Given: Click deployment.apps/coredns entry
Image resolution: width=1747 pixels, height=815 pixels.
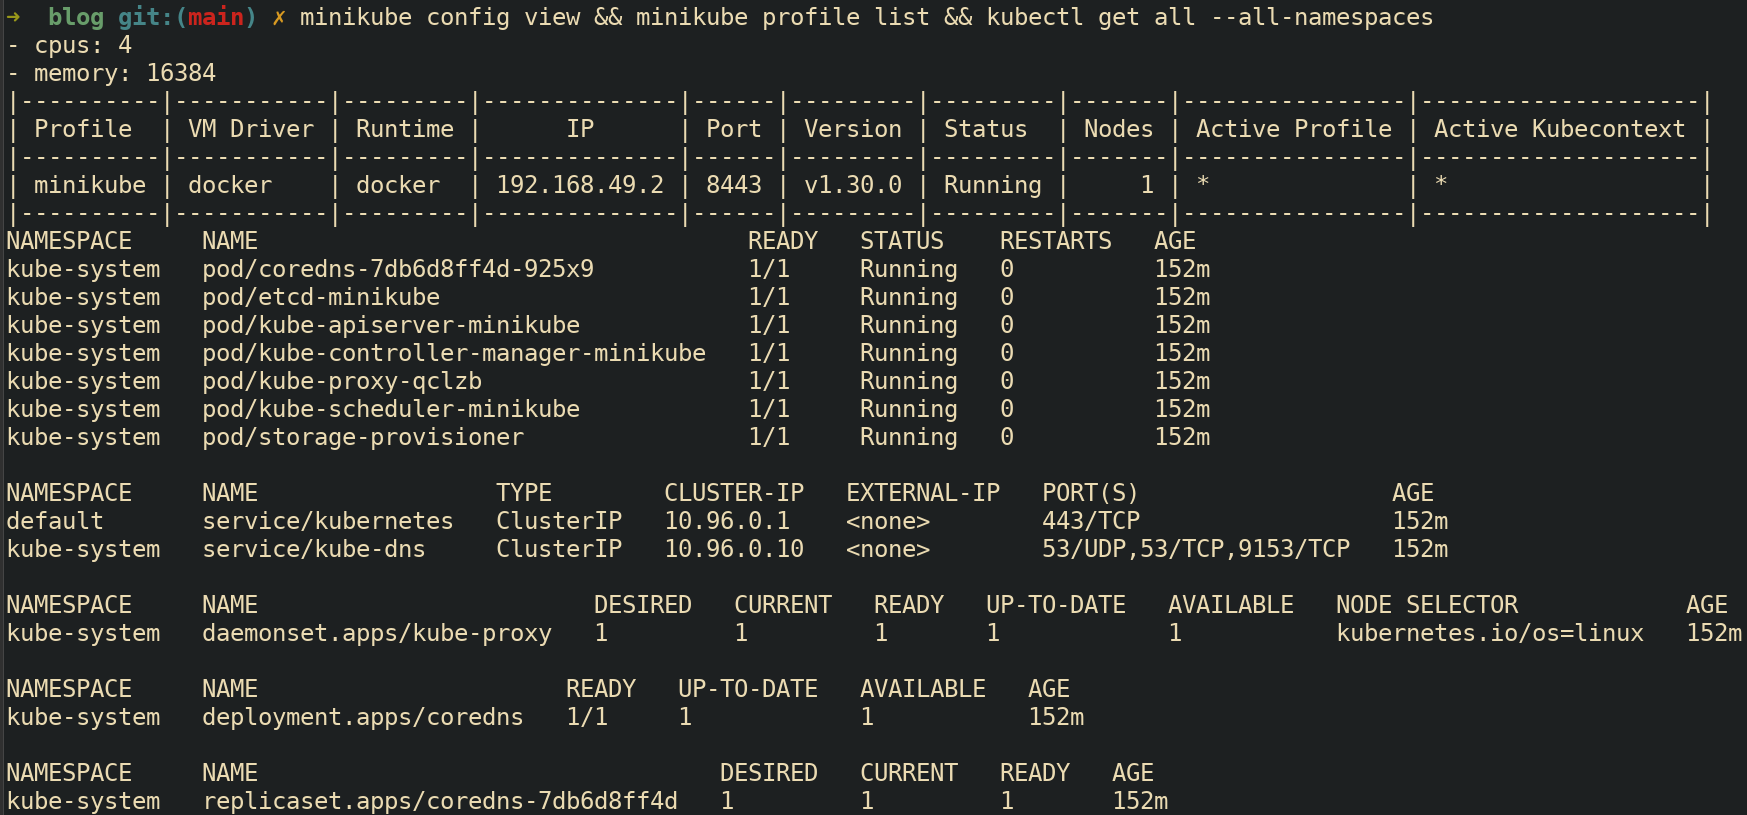Looking at the screenshot, I should (x=363, y=717).
